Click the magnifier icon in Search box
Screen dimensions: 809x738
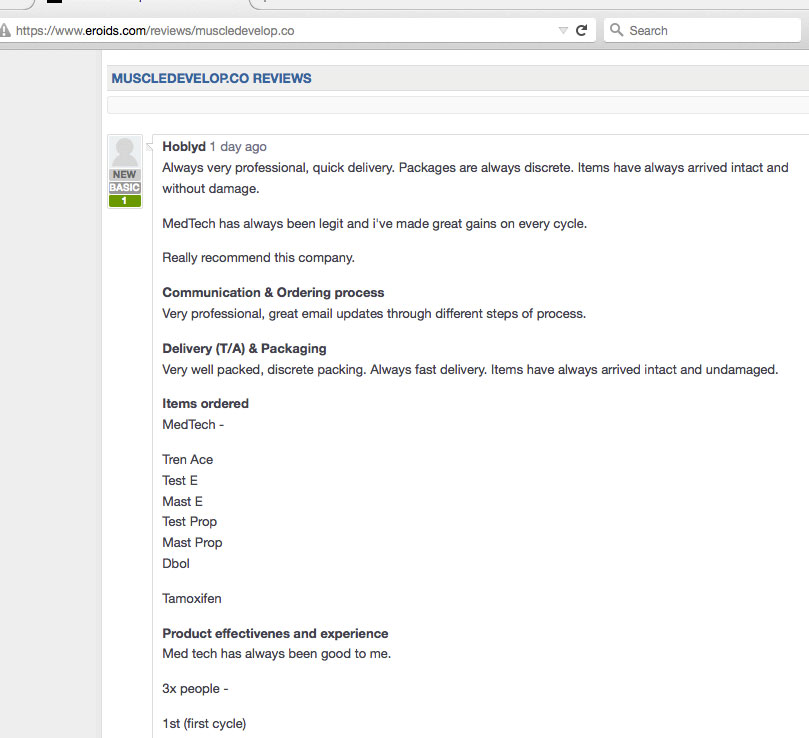(x=616, y=30)
